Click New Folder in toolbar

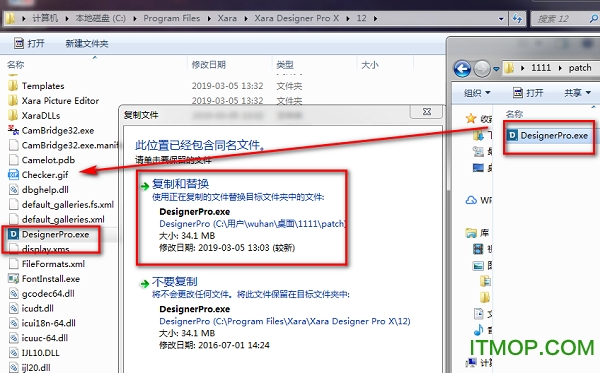coord(86,44)
